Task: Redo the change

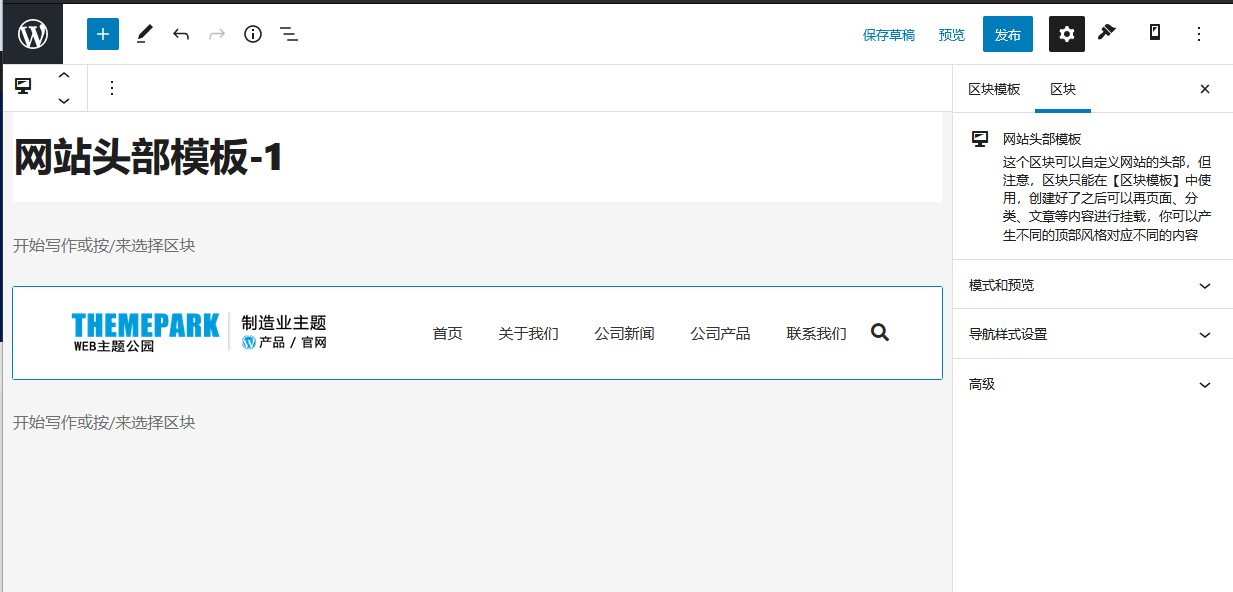Action: click(216, 33)
